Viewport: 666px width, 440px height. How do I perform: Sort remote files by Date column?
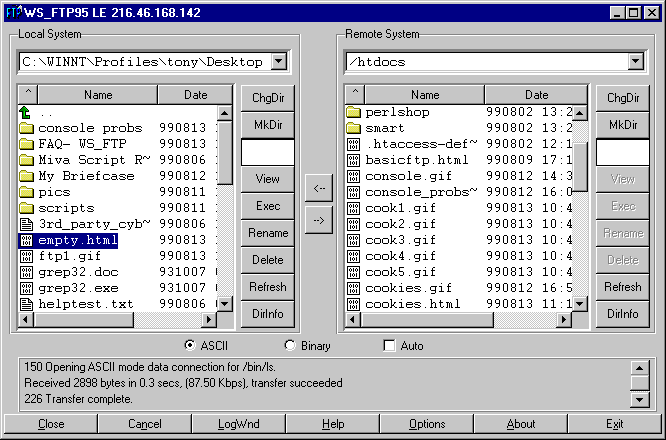pyautogui.click(x=536, y=94)
